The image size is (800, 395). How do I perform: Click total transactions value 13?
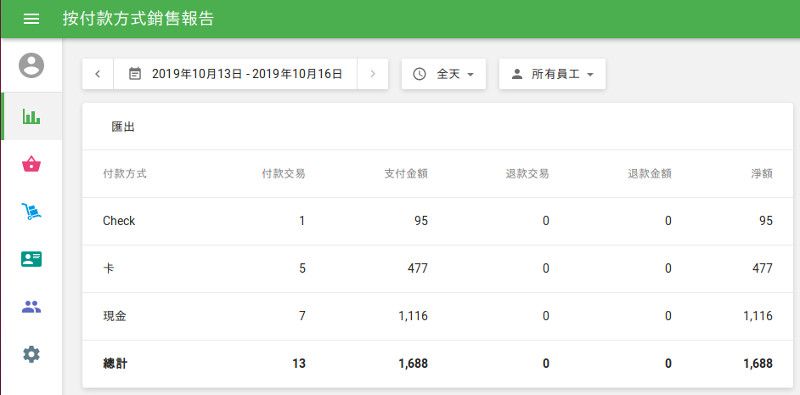coord(299,364)
